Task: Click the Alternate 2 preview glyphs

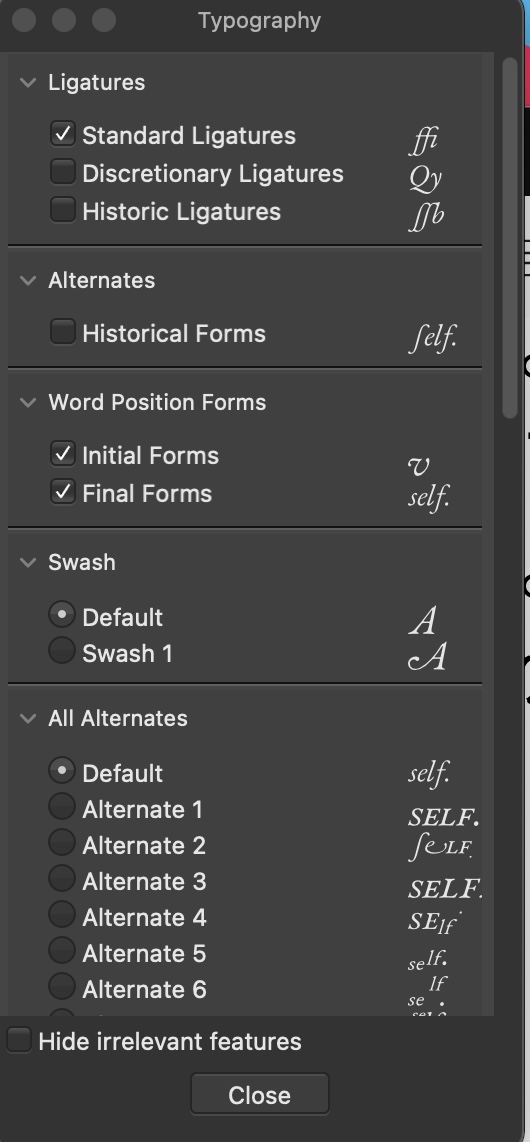Action: 440,848
